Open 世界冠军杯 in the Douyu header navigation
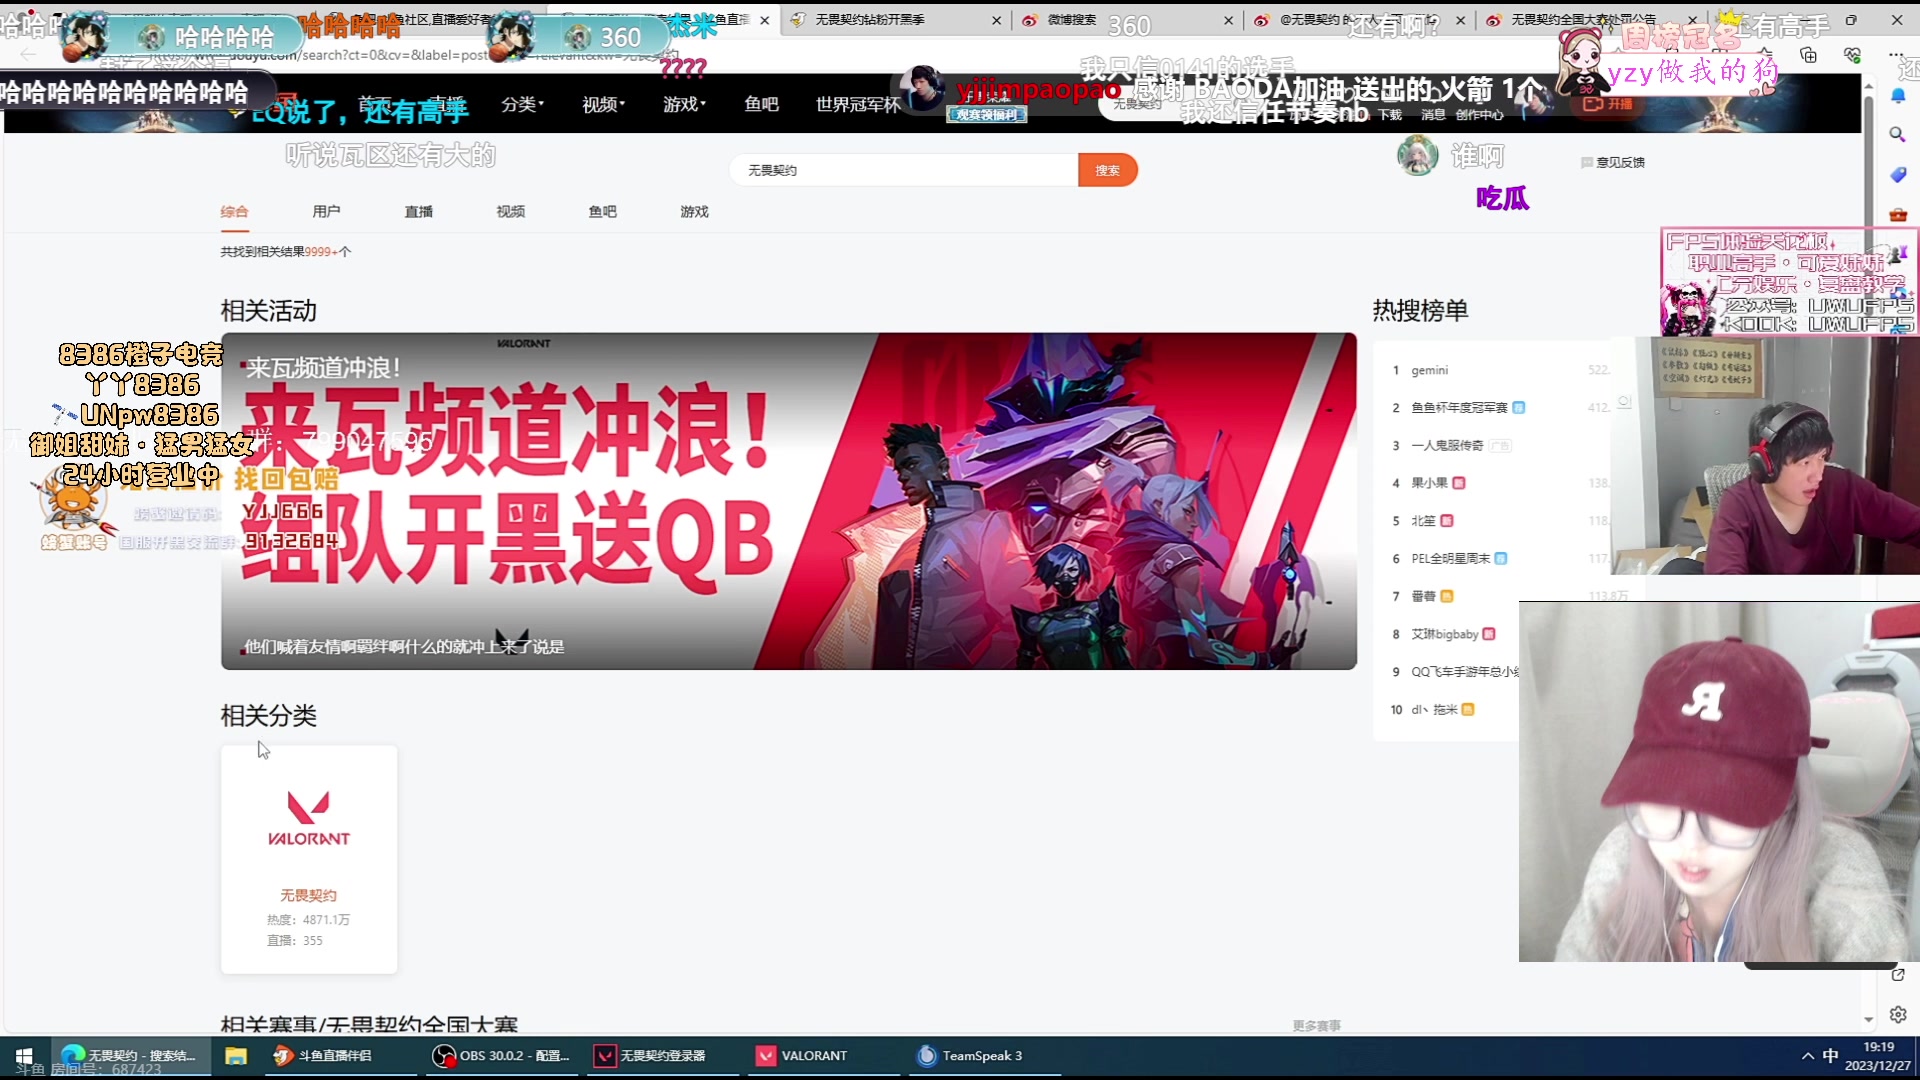Viewport: 1920px width, 1080px height. [x=858, y=104]
